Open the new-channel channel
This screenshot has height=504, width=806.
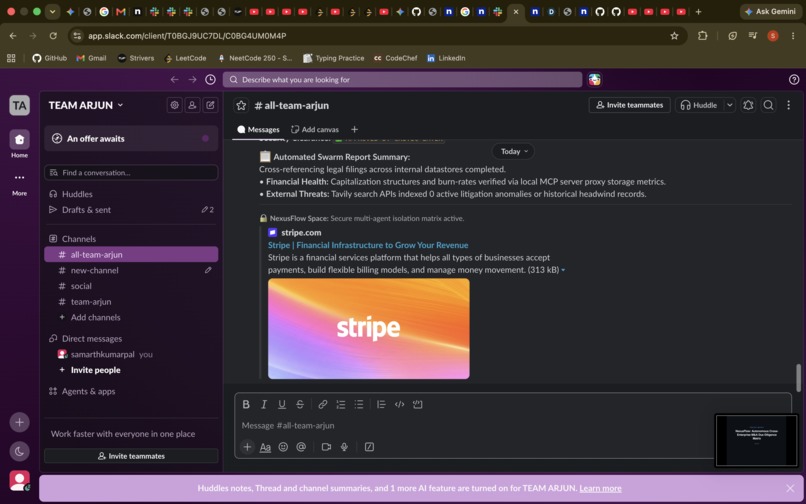pyautogui.click(x=131, y=270)
